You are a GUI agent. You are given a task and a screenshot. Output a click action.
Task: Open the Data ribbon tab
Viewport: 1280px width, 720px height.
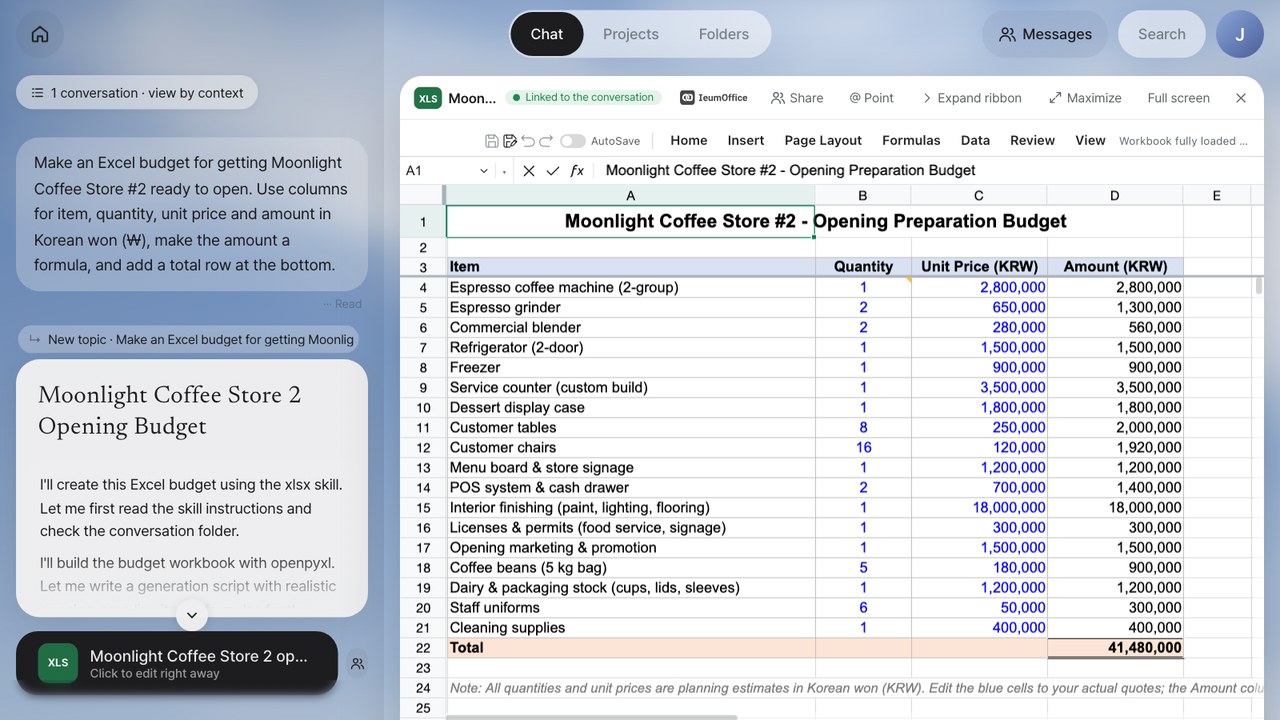tap(975, 141)
